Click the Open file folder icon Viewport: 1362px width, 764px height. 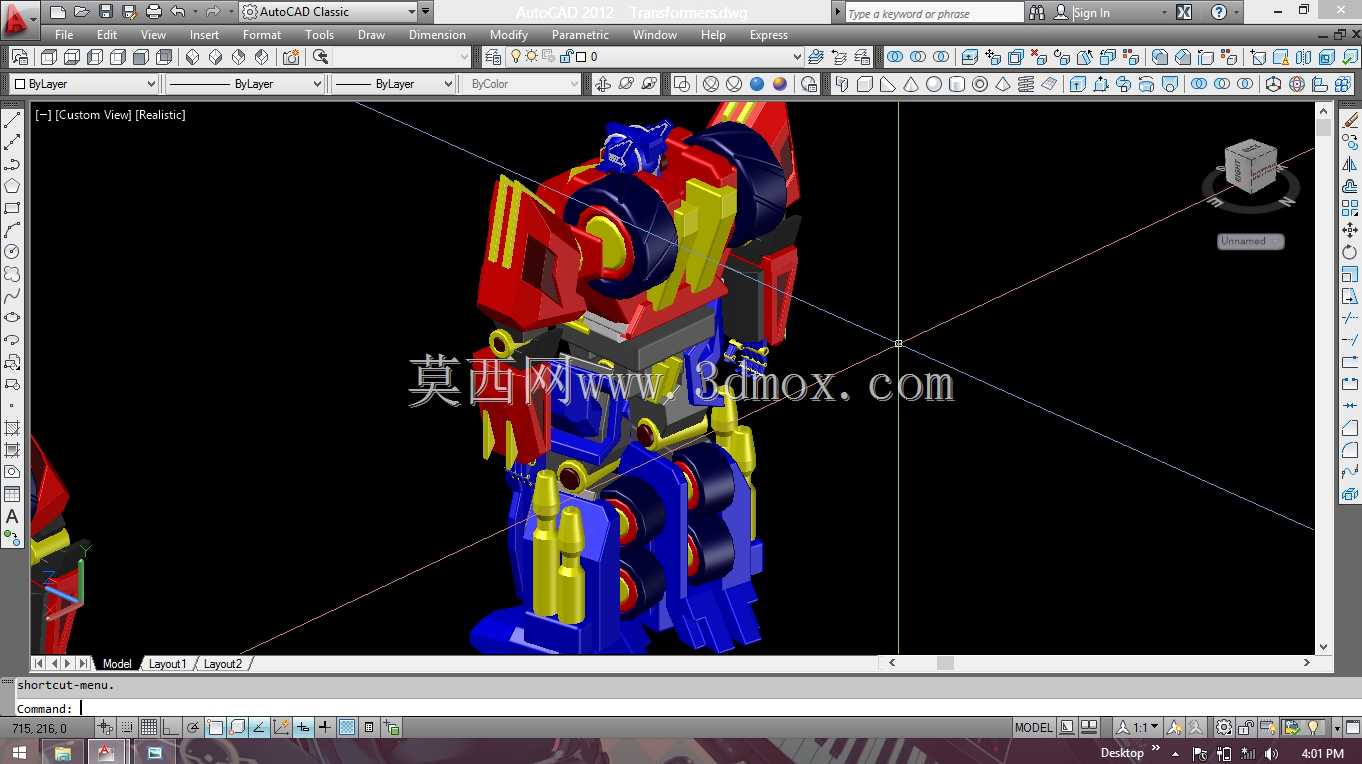[82, 12]
